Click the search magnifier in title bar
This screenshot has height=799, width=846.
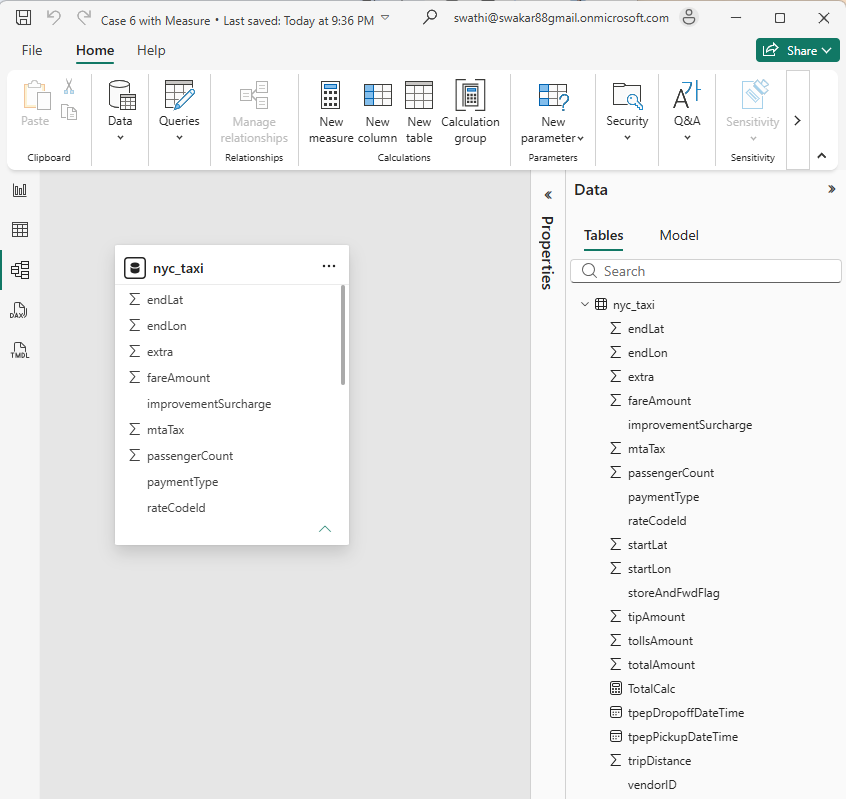429,17
